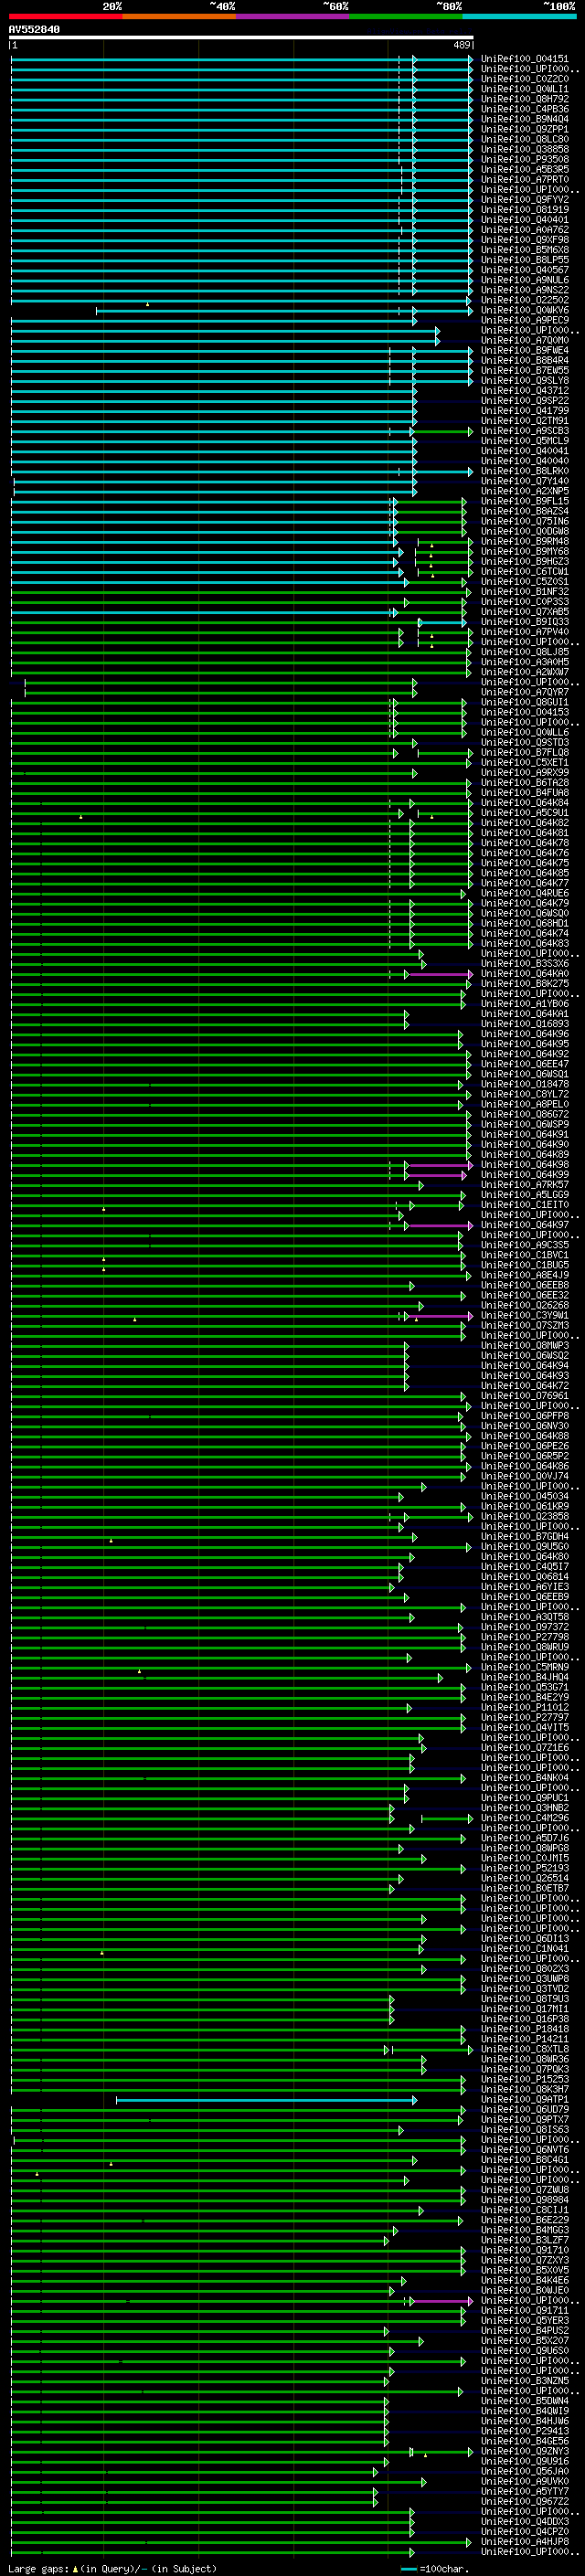Select hit label UniRef100_A5B3R5
This screenshot has height=2576, width=585.
525,169
